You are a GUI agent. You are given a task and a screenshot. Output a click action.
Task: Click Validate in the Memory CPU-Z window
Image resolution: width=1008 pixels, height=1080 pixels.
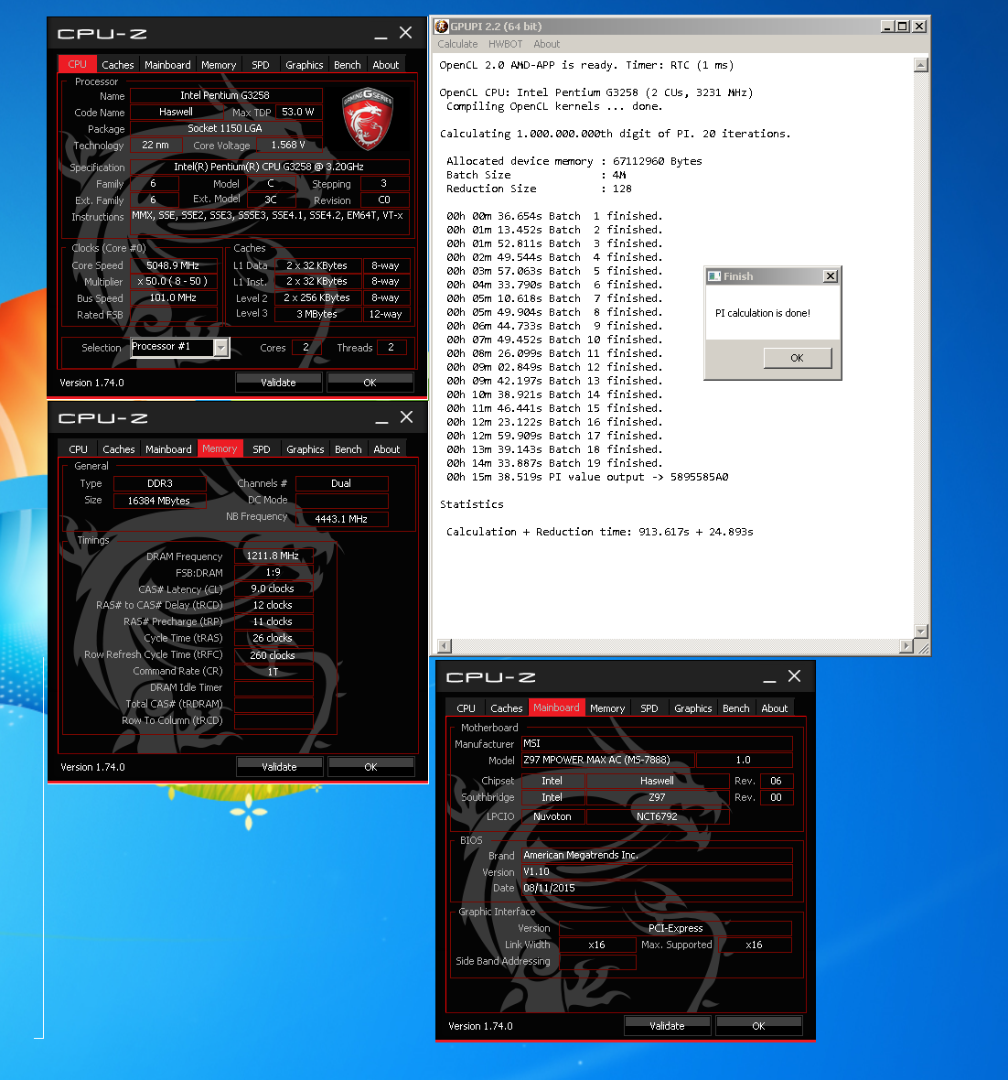279,767
